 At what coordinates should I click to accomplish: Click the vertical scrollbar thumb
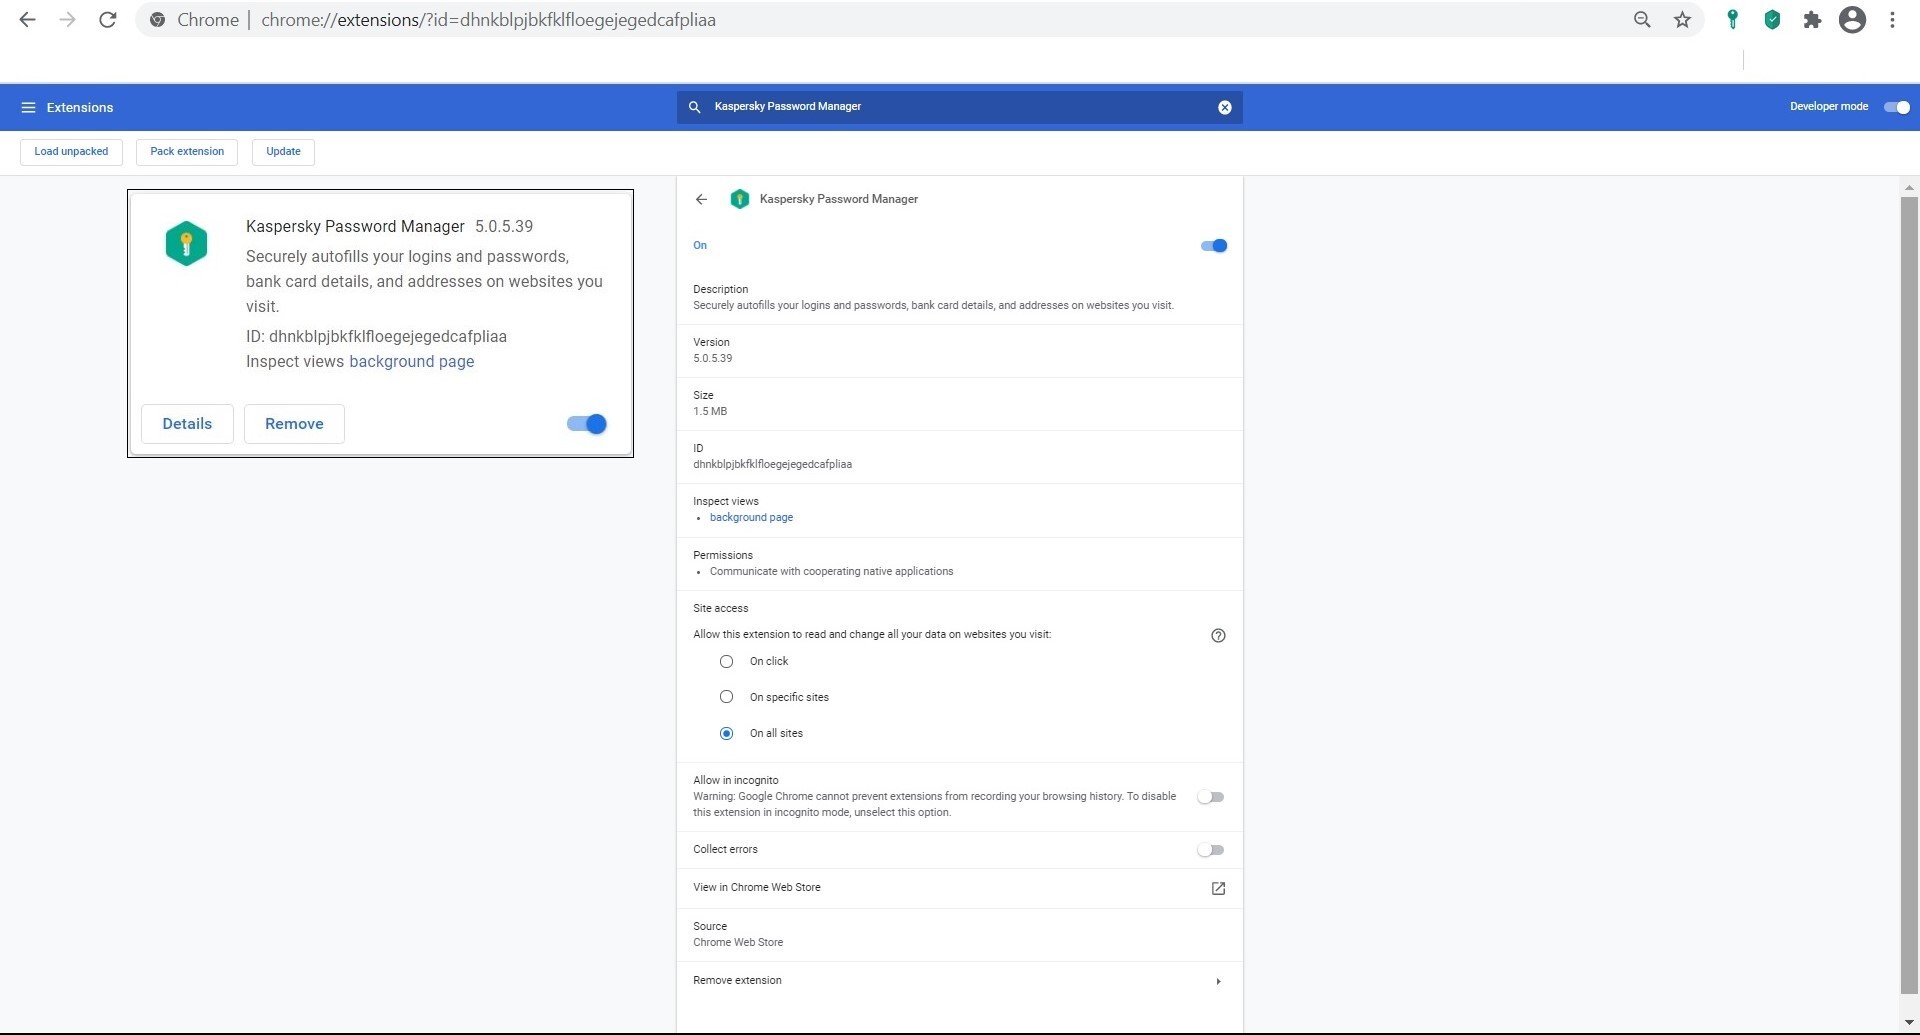click(x=1909, y=595)
